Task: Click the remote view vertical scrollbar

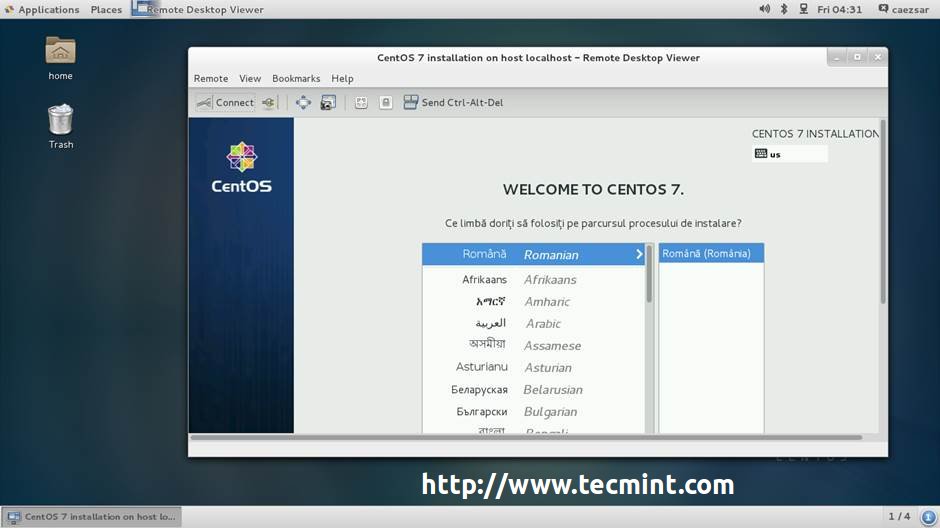Action: point(882,213)
